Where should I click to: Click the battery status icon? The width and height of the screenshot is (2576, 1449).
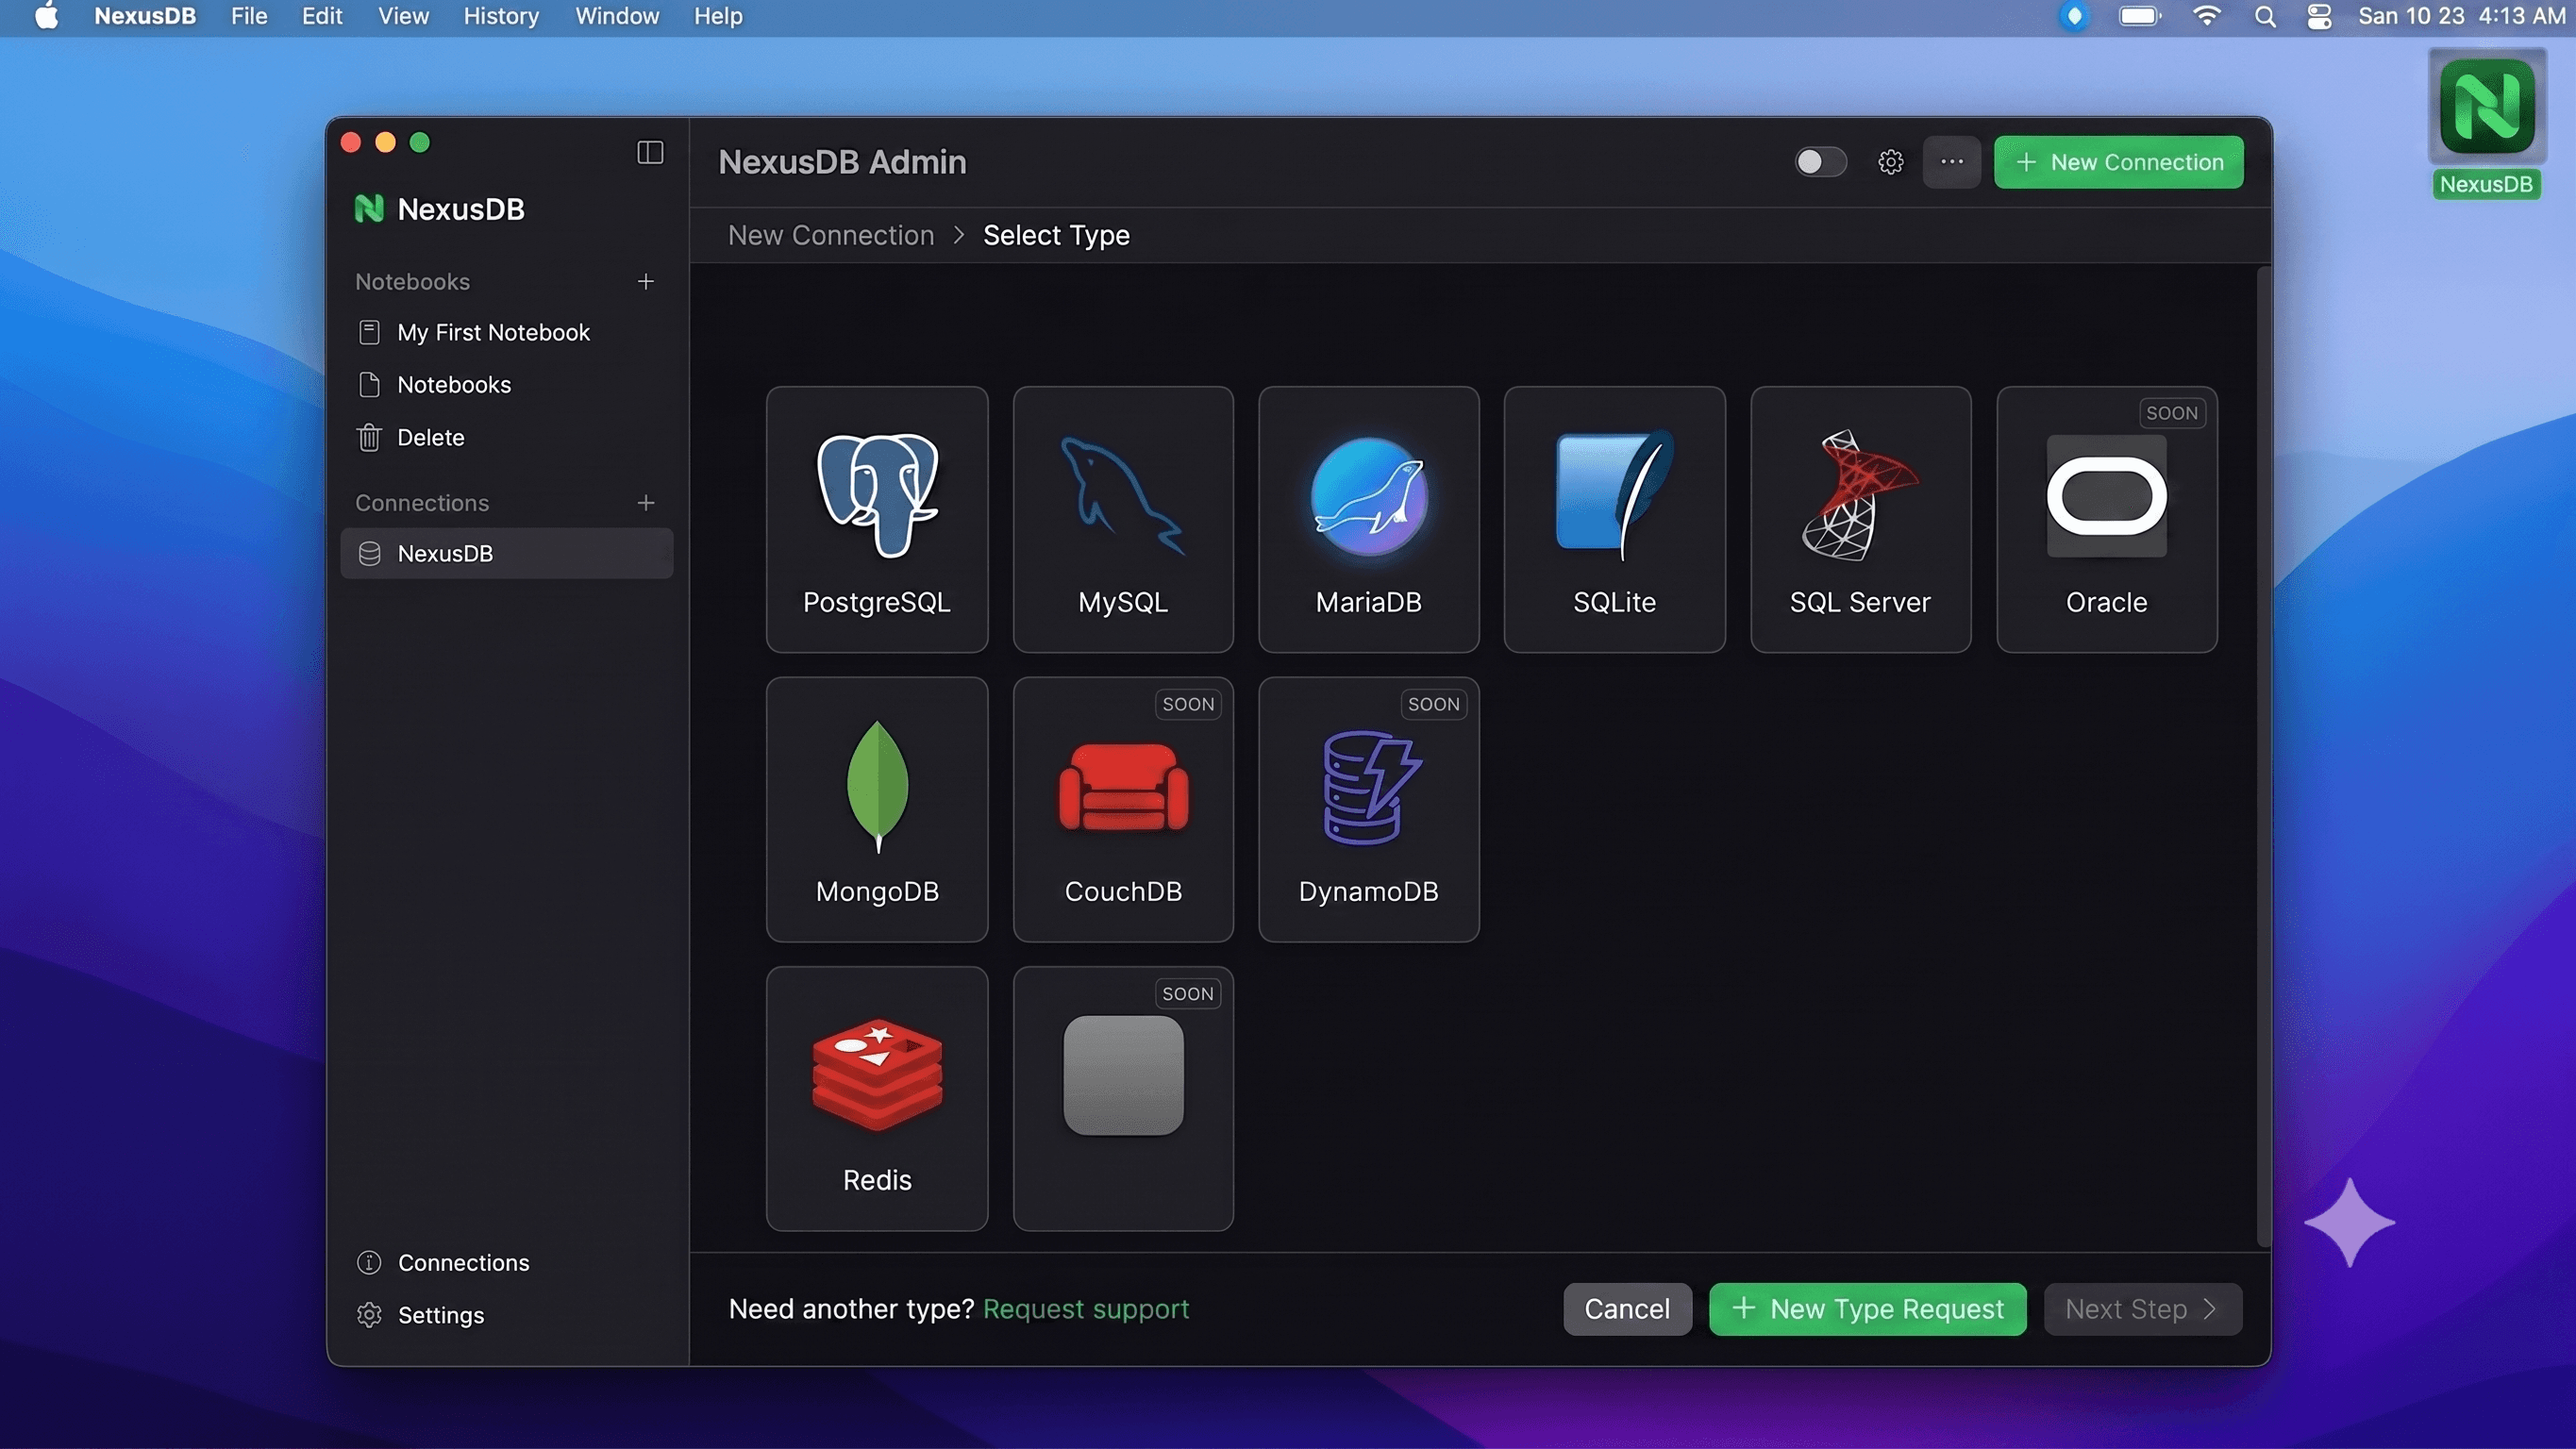2139,17
